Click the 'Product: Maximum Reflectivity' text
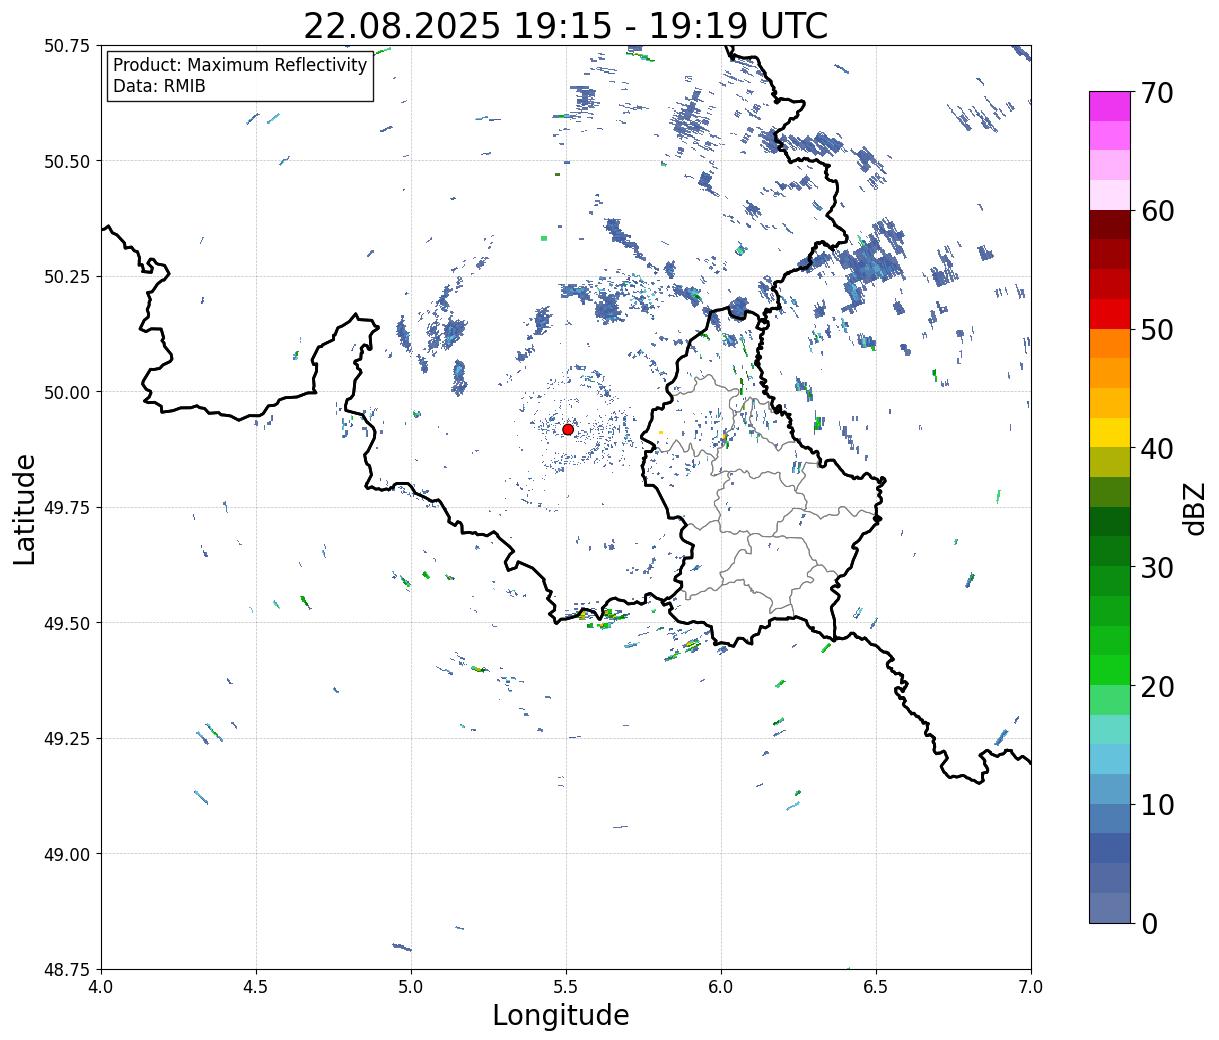1219x1040 pixels. click(x=240, y=65)
